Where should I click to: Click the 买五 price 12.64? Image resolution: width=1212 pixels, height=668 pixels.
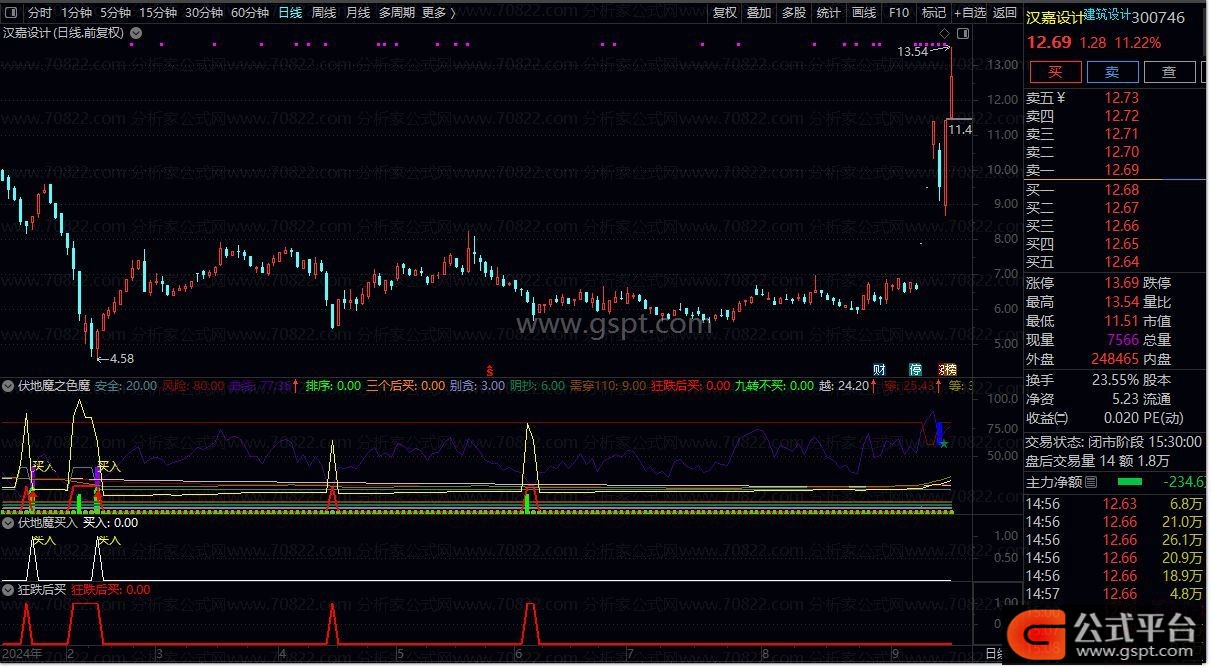coord(1122,262)
